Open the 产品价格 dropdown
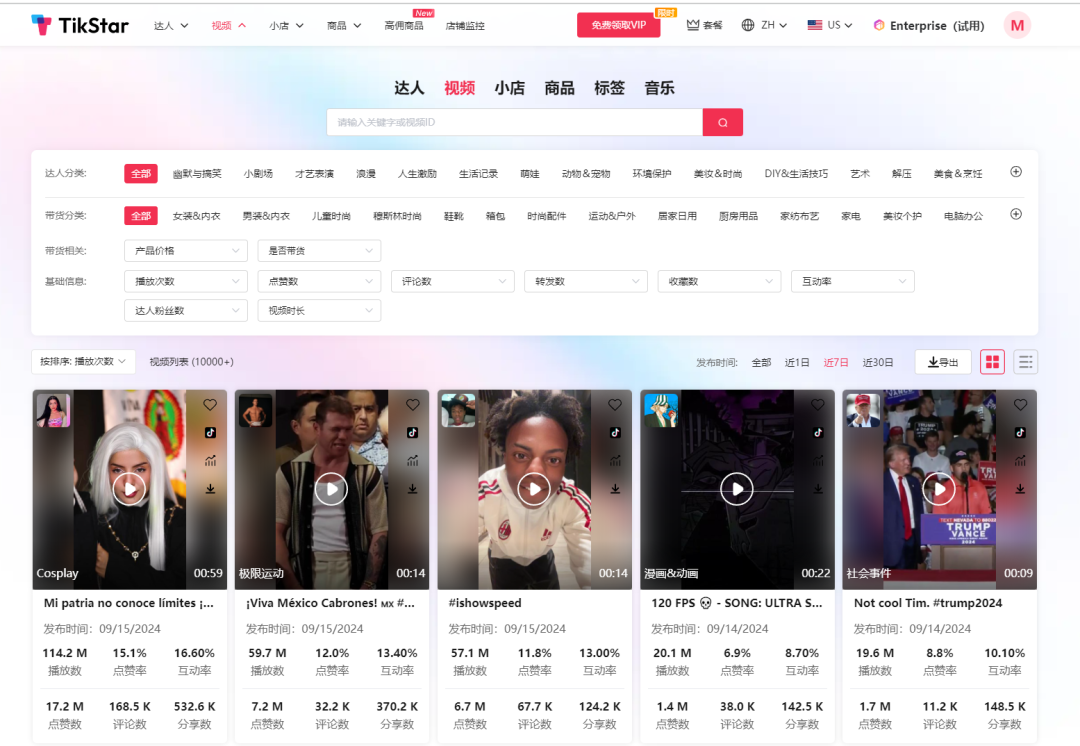The image size is (1080, 746). coord(185,250)
